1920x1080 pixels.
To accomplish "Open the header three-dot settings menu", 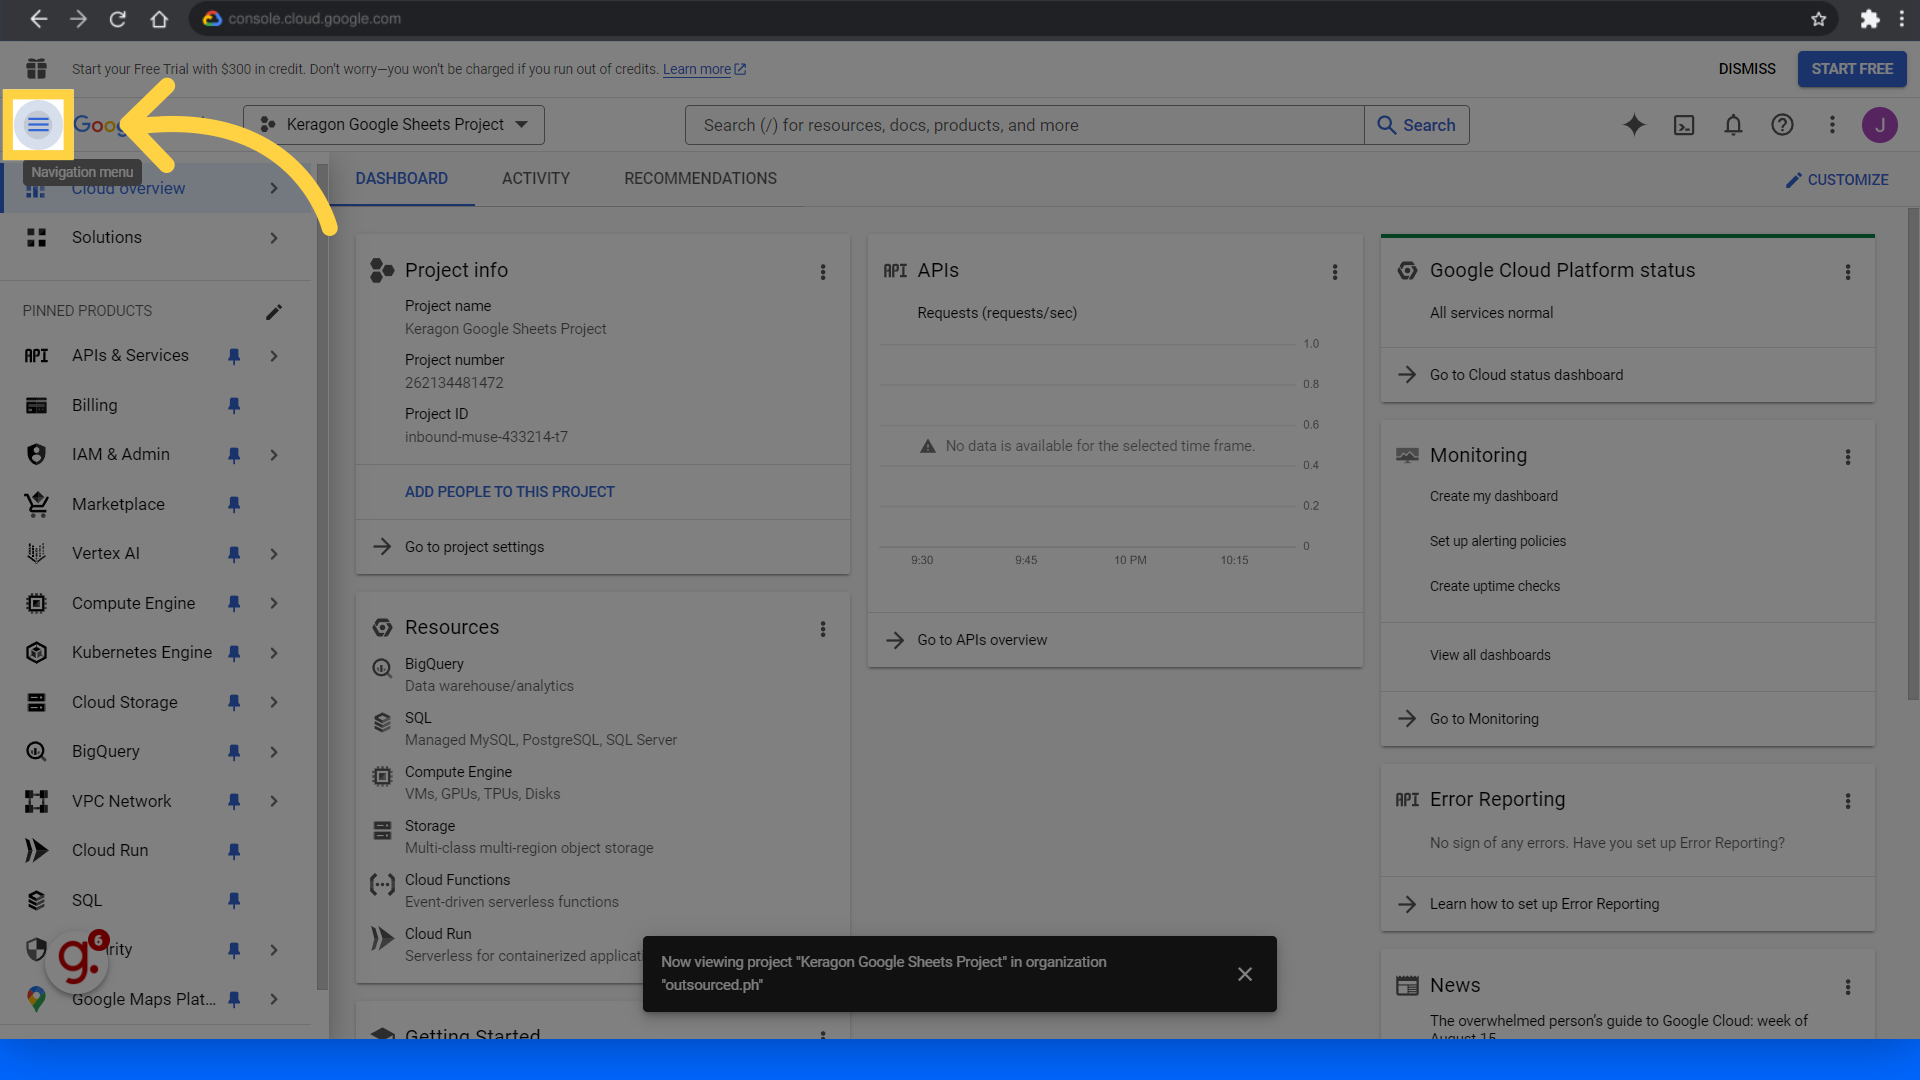I will point(1832,125).
